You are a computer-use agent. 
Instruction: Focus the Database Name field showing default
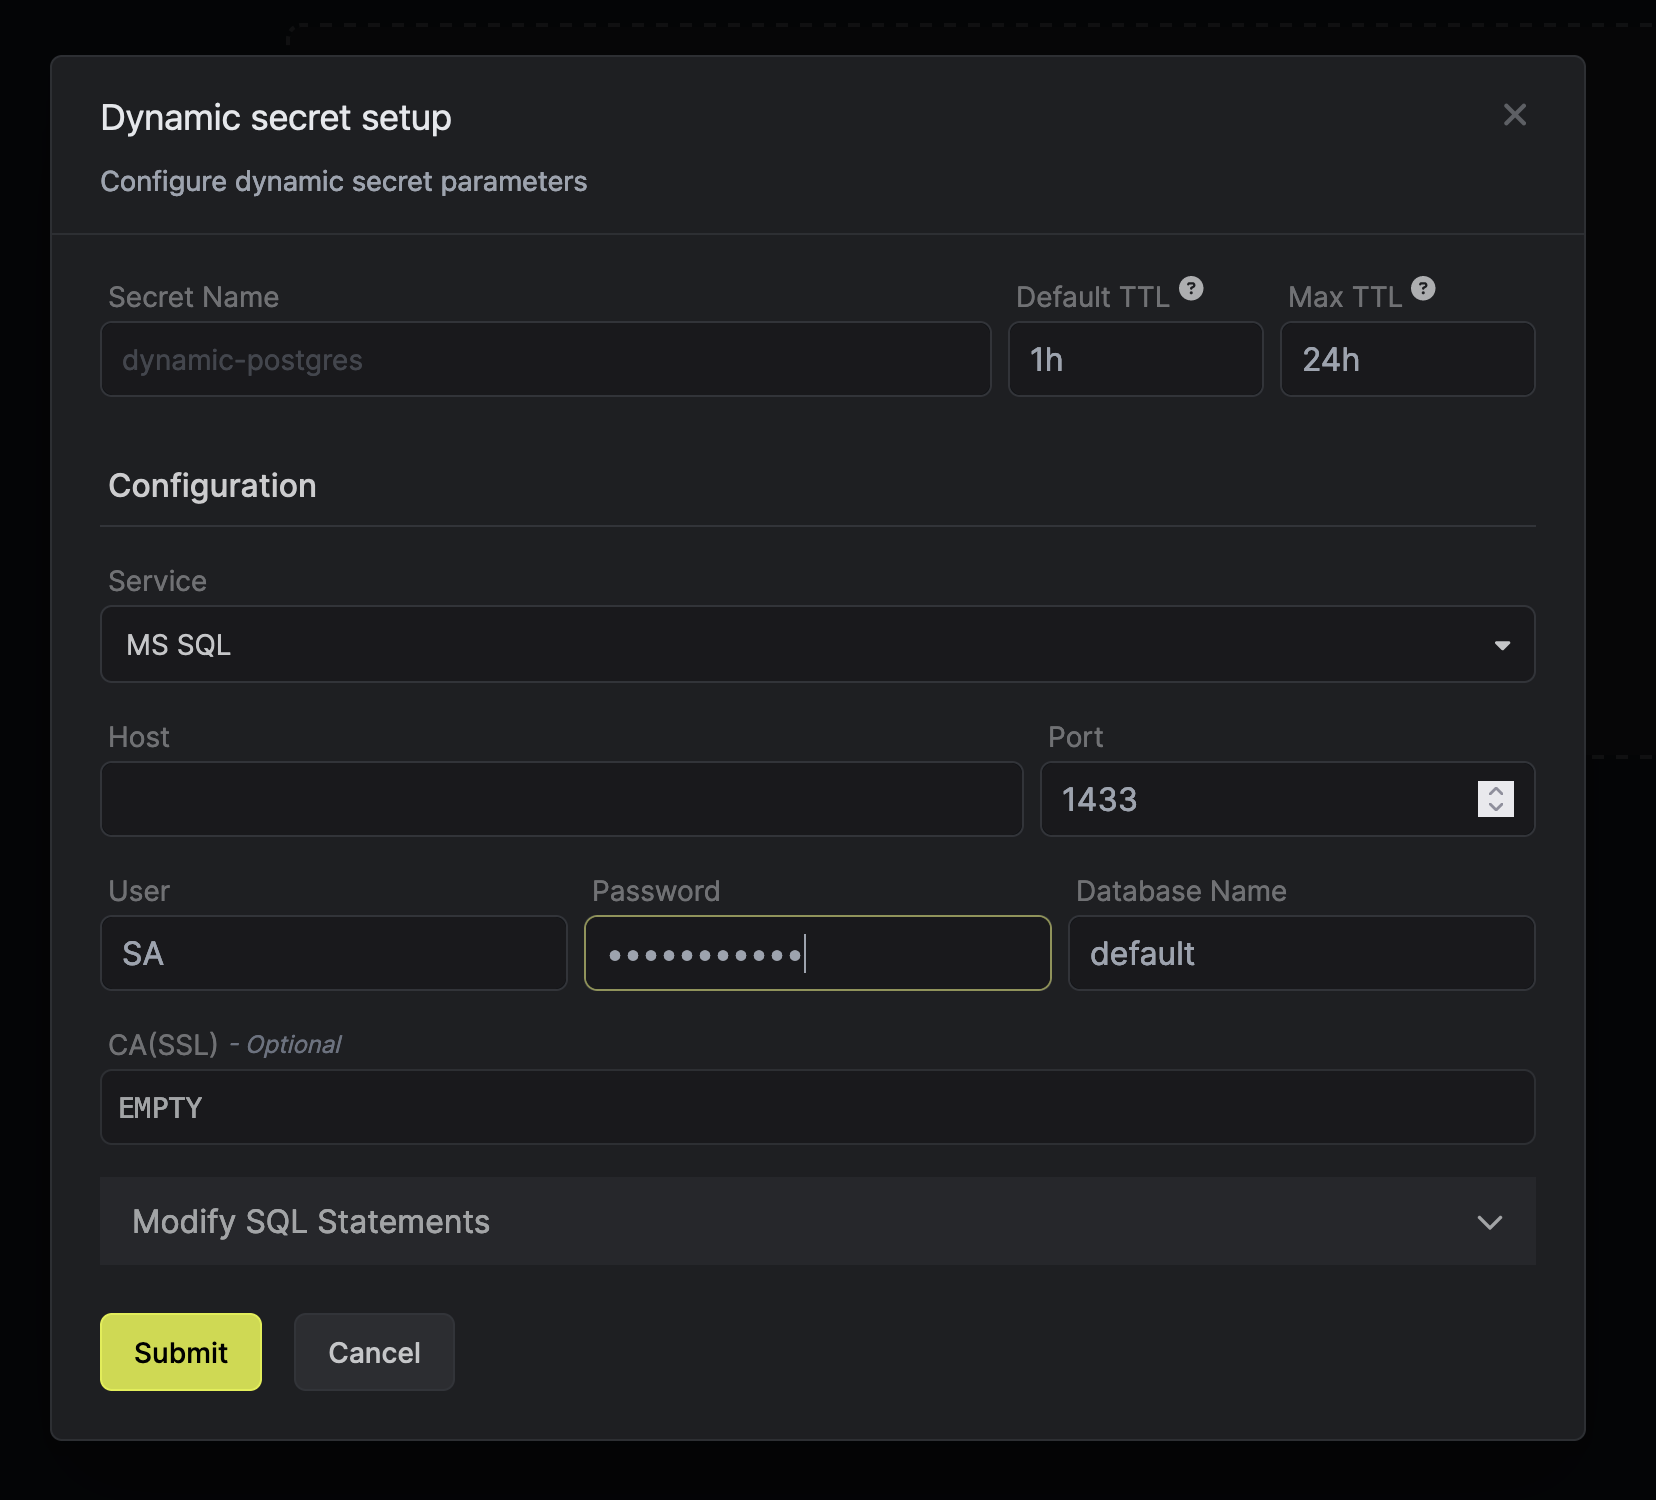(x=1302, y=953)
